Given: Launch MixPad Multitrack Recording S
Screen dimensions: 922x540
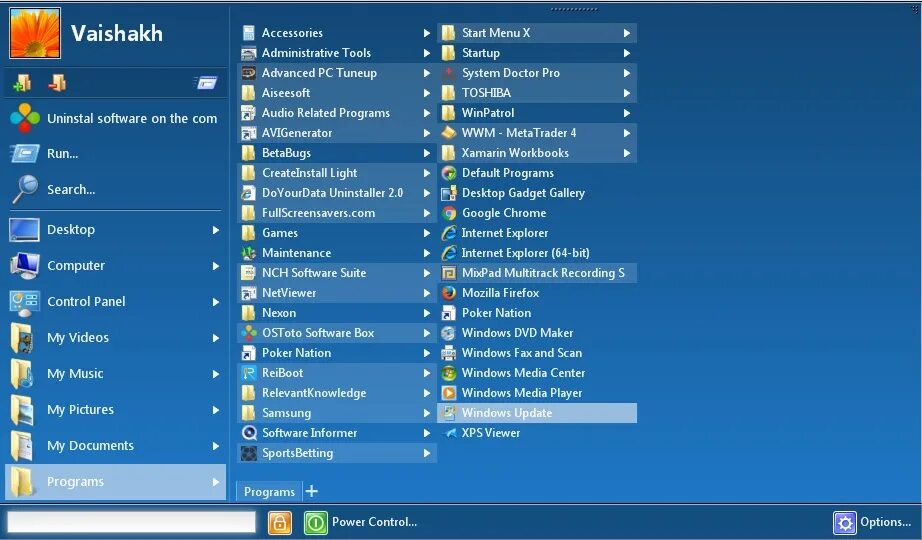Looking at the screenshot, I should coord(536,273).
